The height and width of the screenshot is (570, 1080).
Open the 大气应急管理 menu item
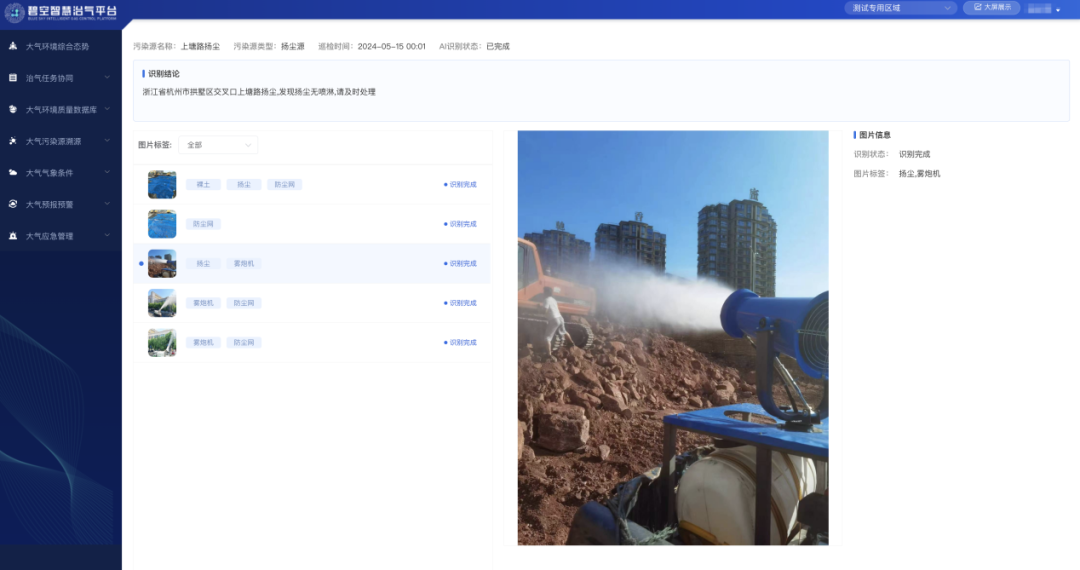pyautogui.click(x=50, y=236)
